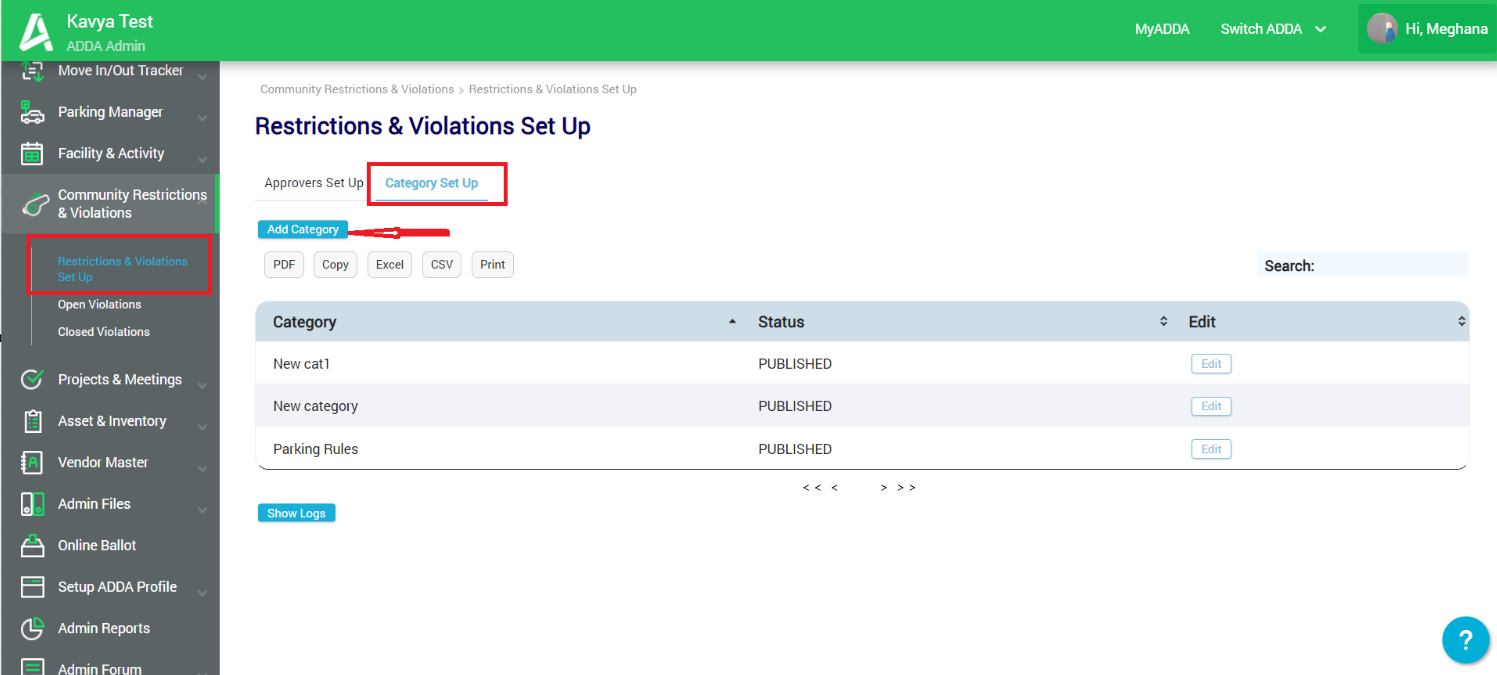Open the help question mark bubble

tap(1466, 639)
